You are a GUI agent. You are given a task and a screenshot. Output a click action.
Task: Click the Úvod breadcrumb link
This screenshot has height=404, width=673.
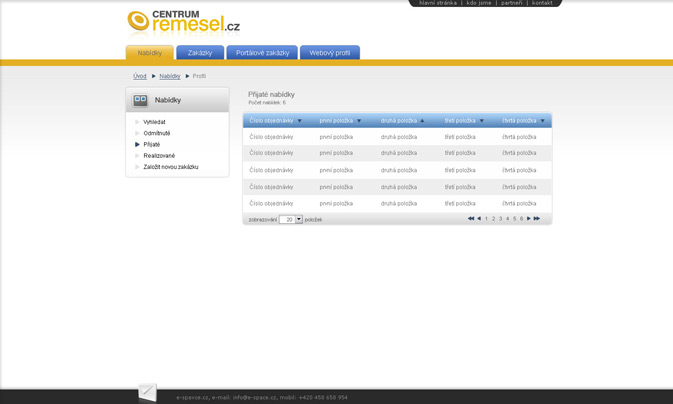pyautogui.click(x=139, y=76)
